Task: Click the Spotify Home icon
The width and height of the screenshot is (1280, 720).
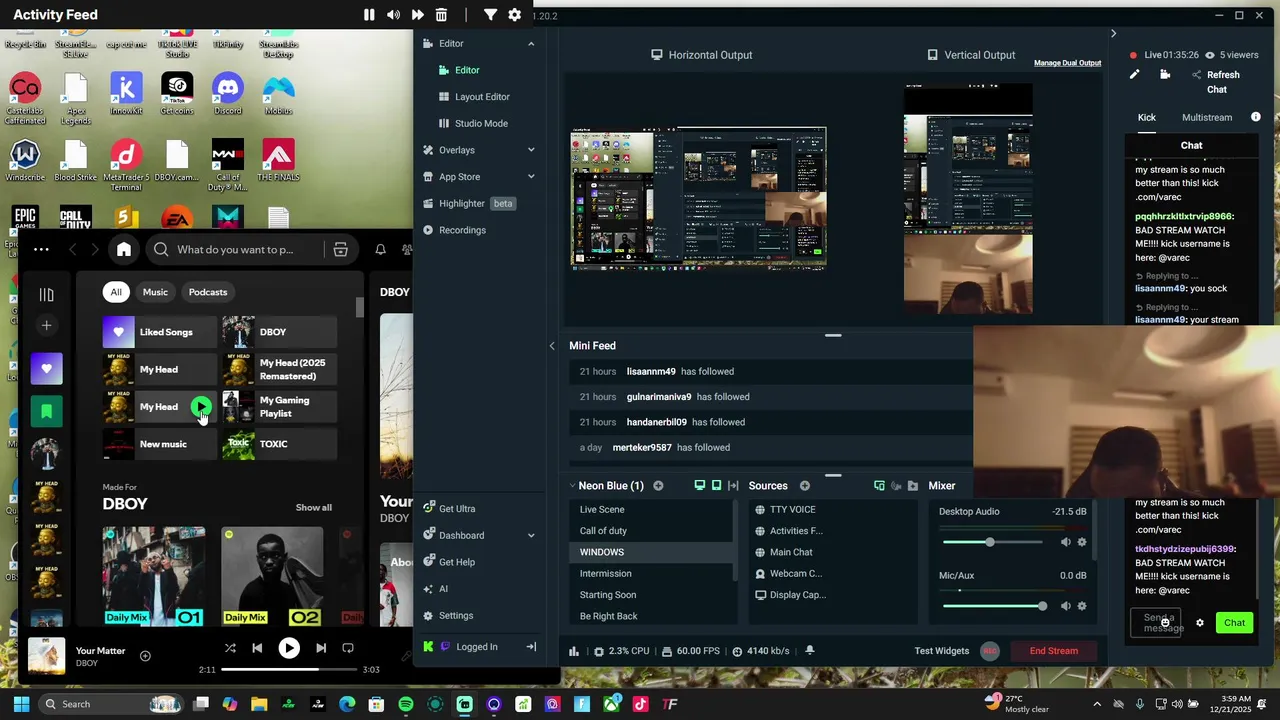Action: pyautogui.click(x=124, y=250)
